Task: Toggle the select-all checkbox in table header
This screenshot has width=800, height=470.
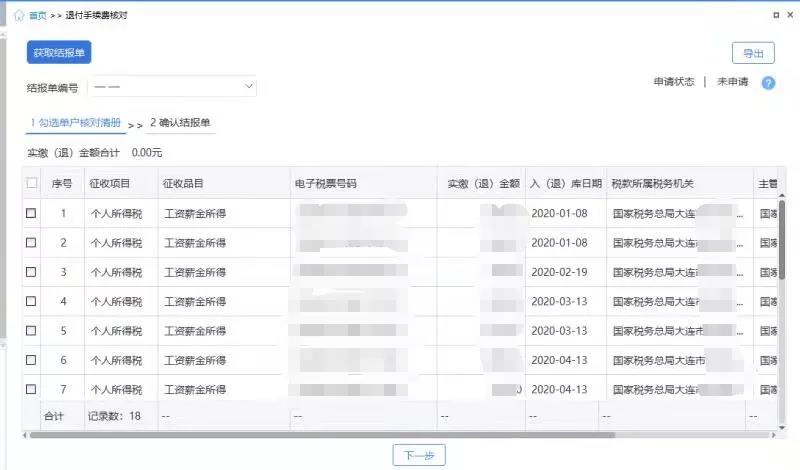Action: pyautogui.click(x=32, y=183)
